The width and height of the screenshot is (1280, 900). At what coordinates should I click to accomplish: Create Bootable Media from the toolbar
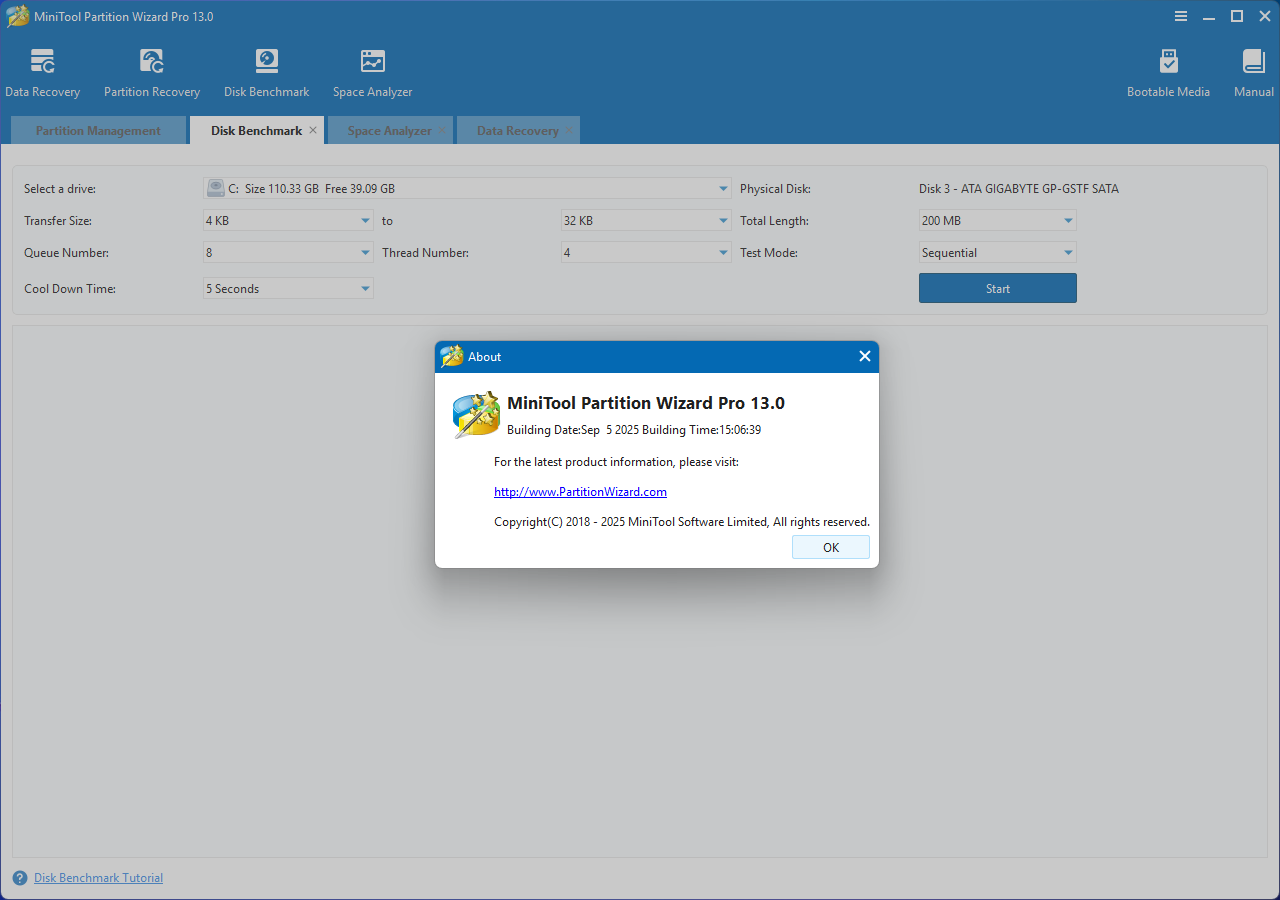(1168, 73)
